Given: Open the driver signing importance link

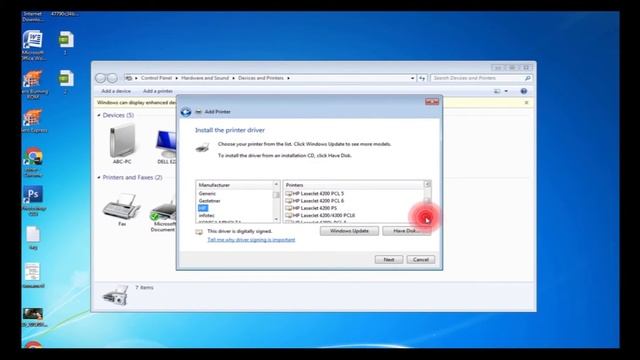Looking at the screenshot, I should click(251, 240).
